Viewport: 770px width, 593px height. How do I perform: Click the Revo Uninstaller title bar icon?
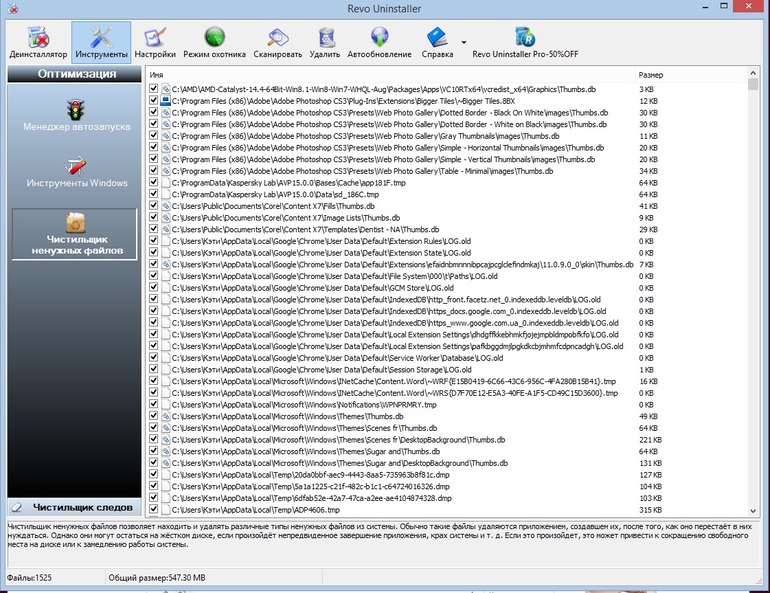pyautogui.click(x=13, y=8)
